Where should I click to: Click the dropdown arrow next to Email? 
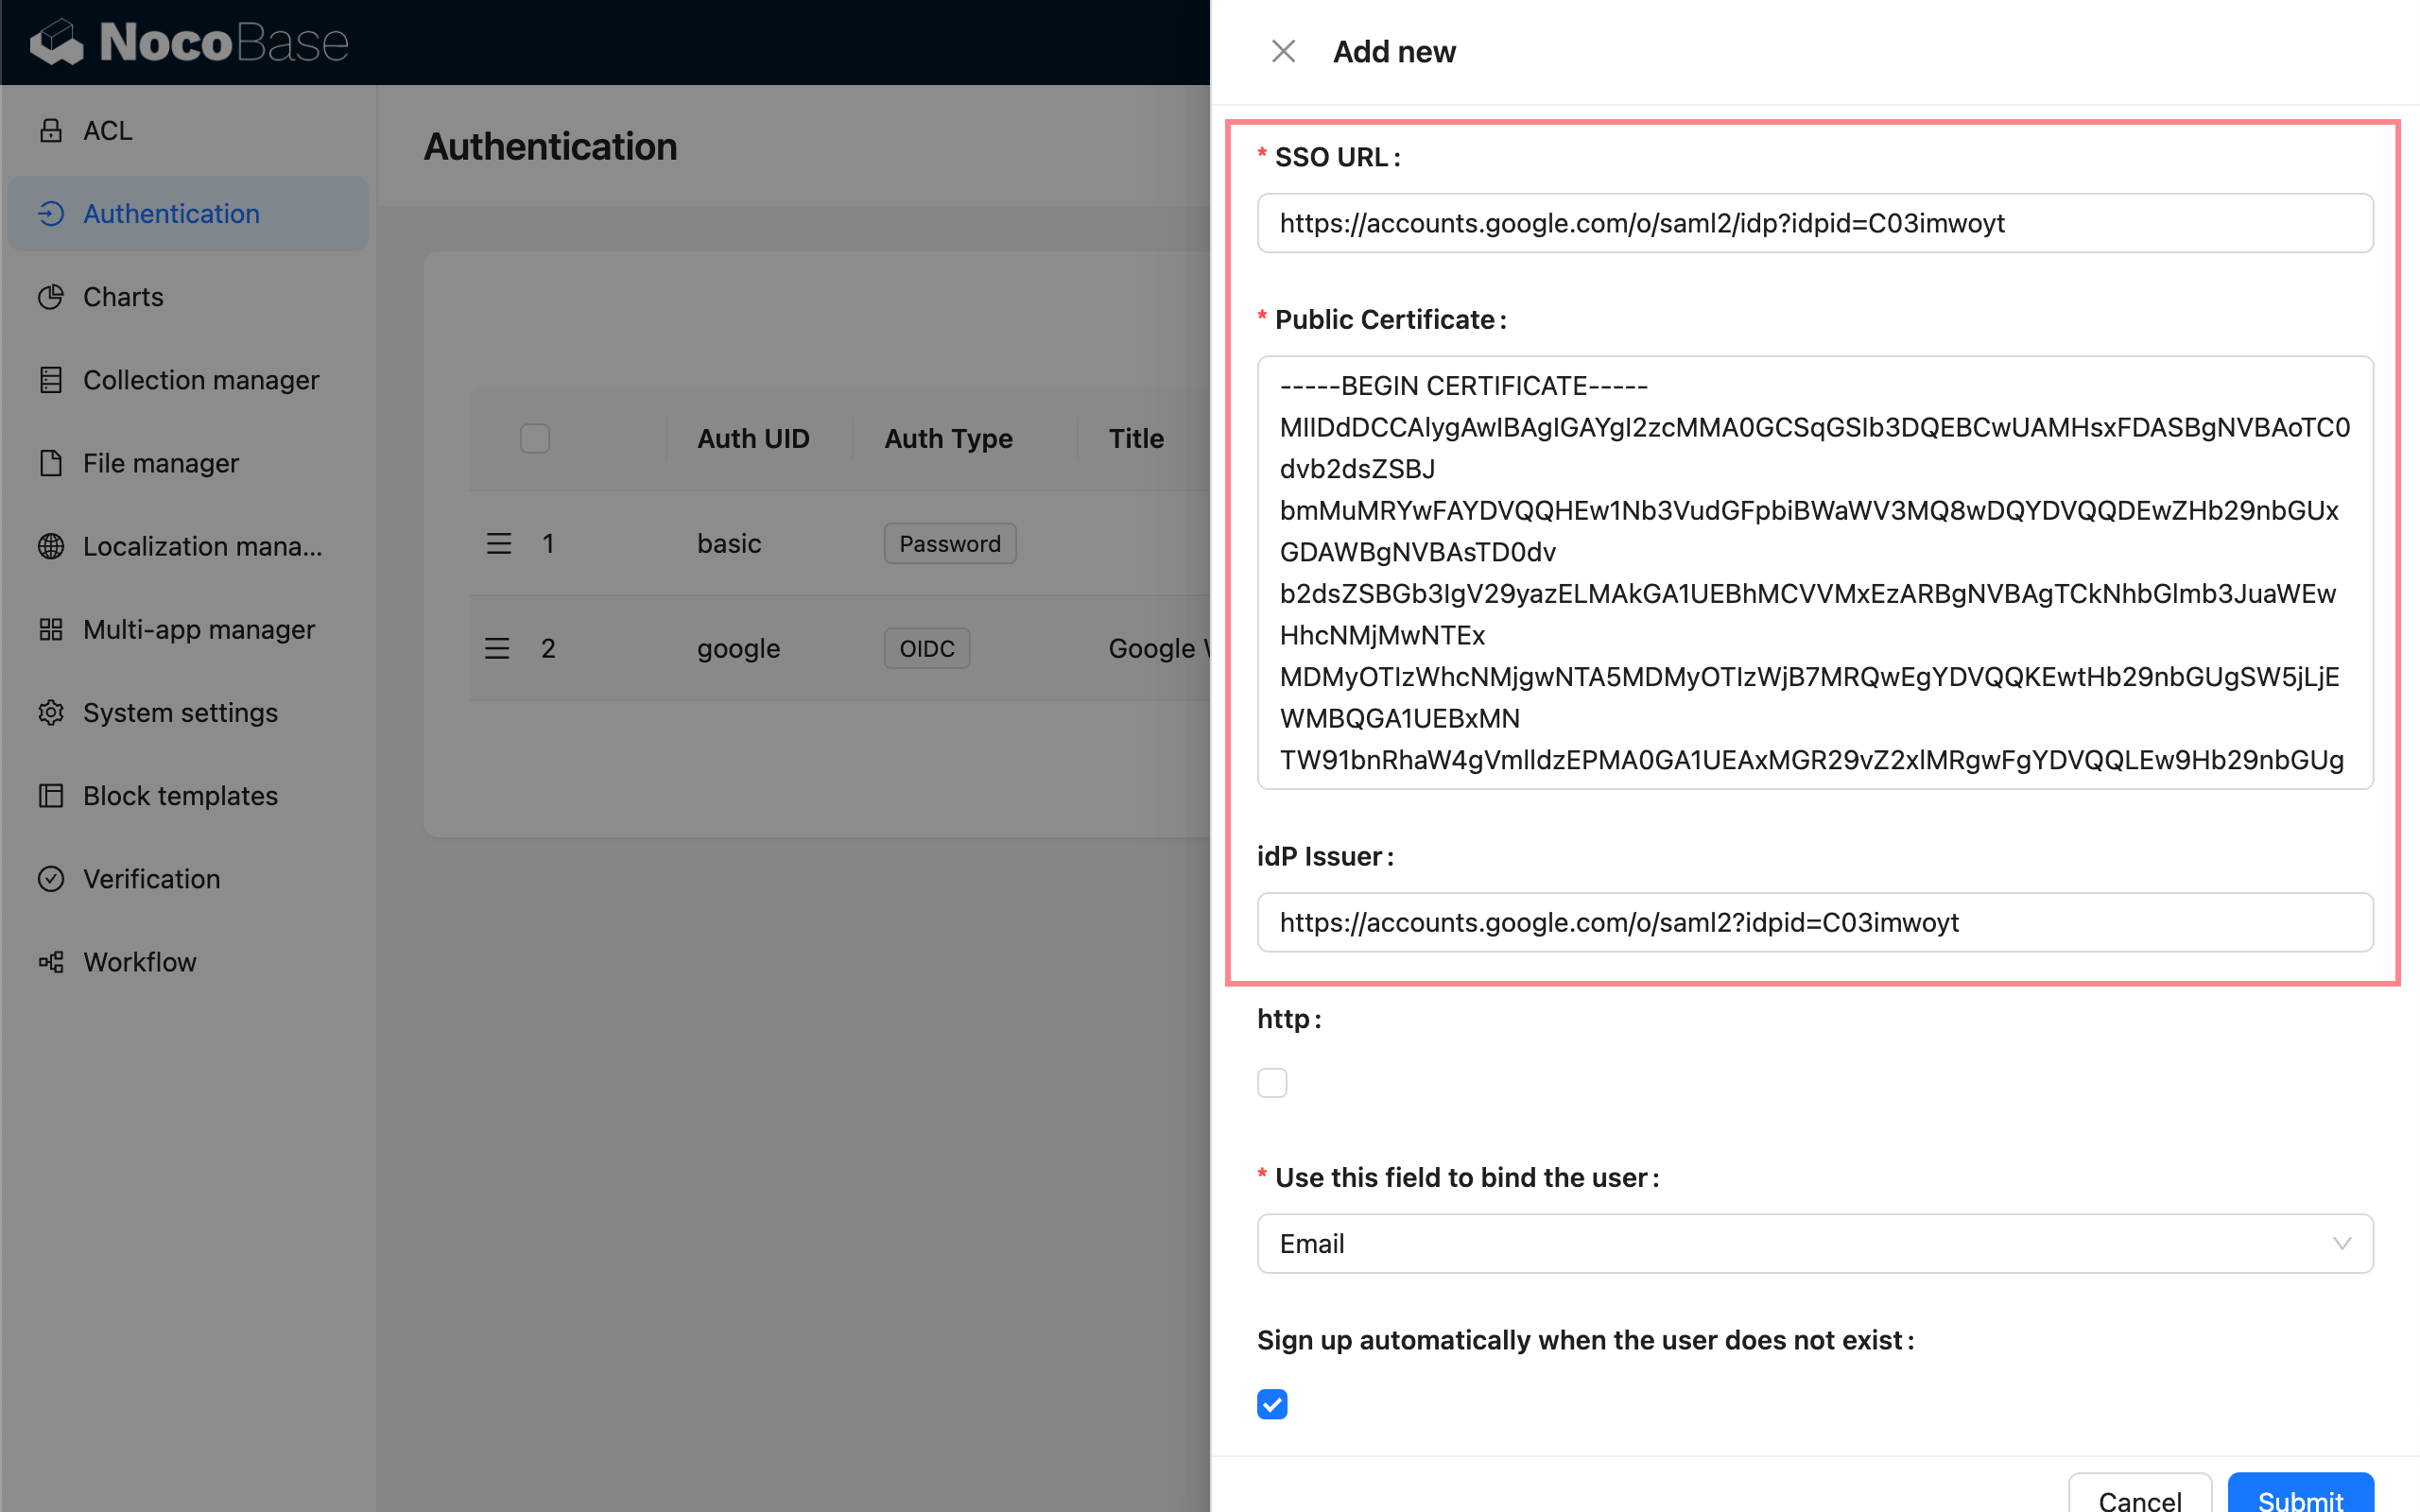pos(2341,1243)
